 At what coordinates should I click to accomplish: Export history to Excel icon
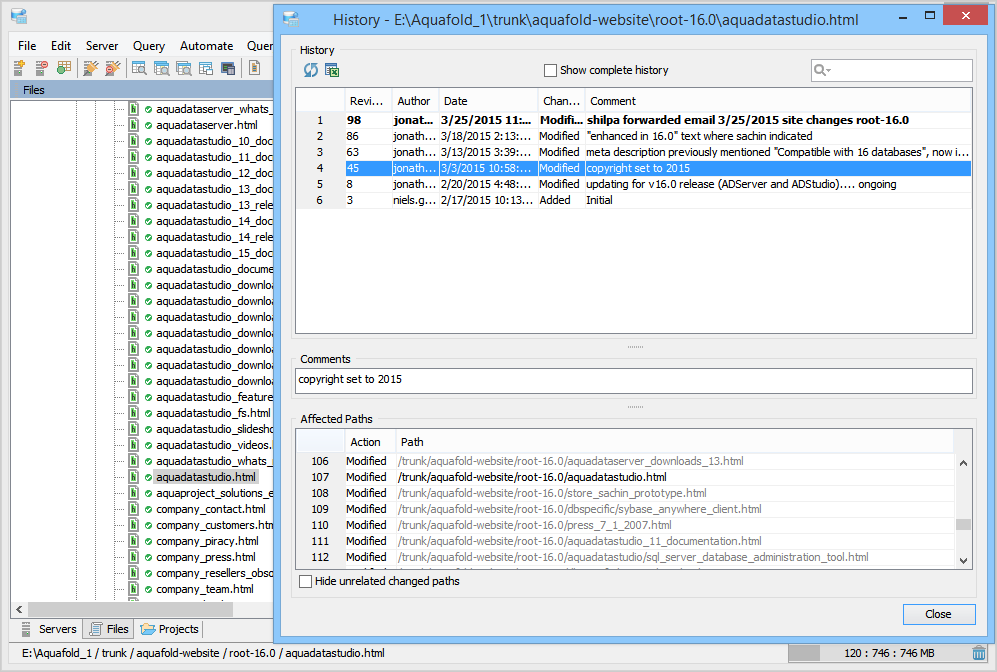tap(332, 70)
